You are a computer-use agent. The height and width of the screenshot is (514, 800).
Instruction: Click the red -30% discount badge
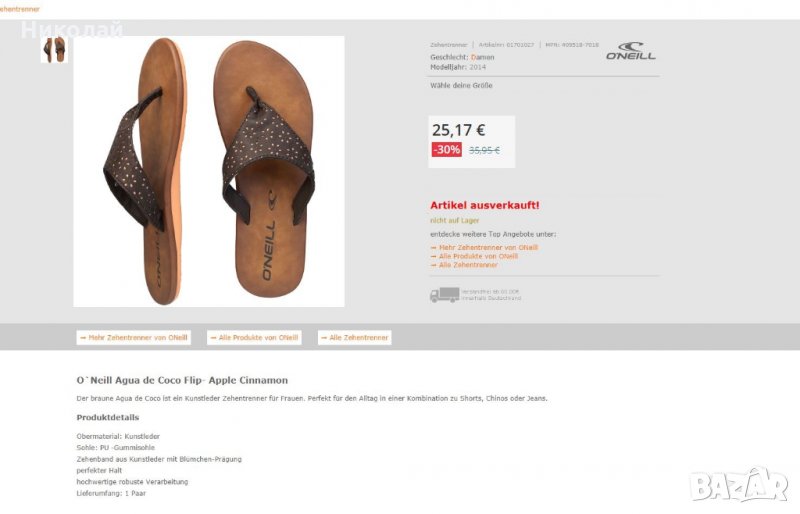coord(447,150)
